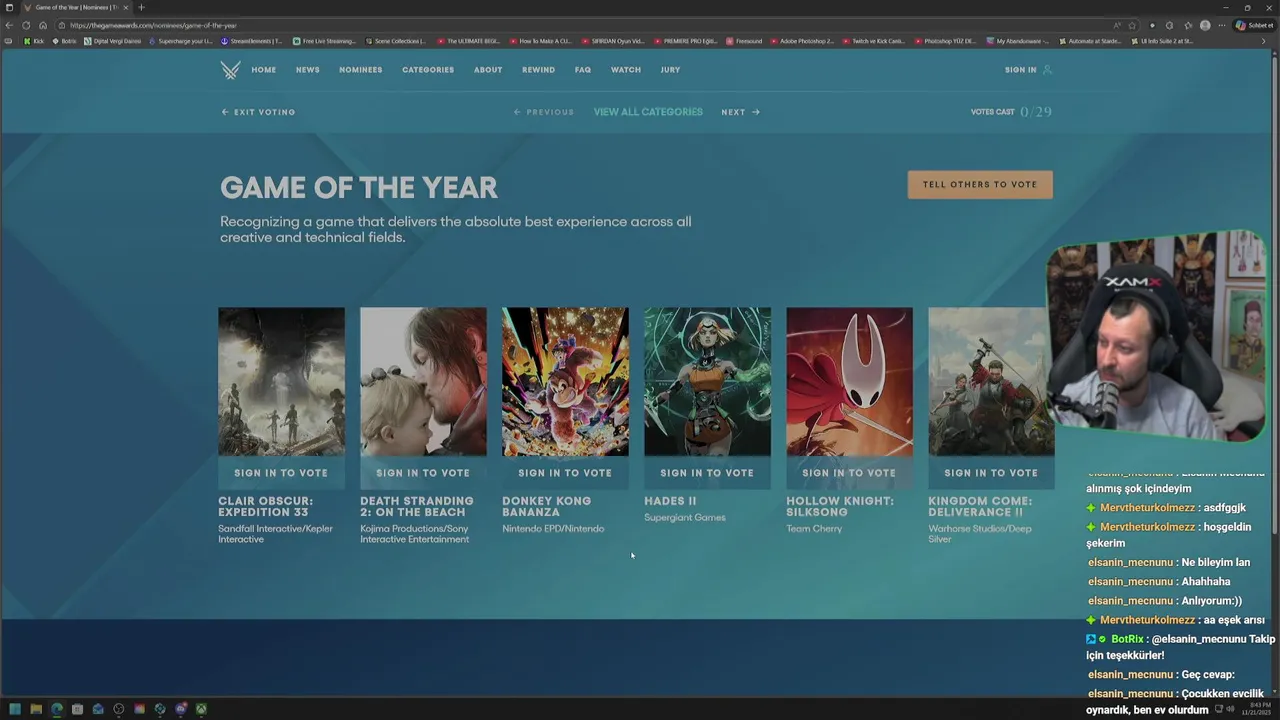The width and height of the screenshot is (1280, 720).
Task: Open the REWIND menu item
Action: (x=538, y=70)
